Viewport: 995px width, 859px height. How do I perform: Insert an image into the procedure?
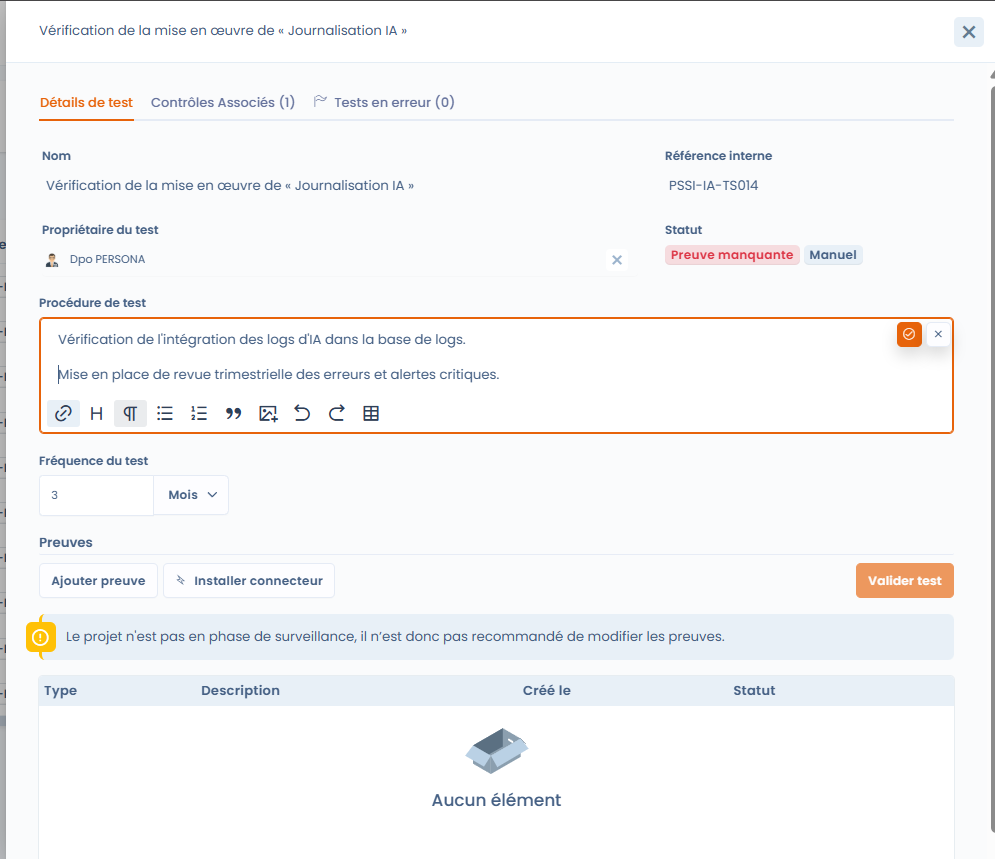[x=268, y=414]
